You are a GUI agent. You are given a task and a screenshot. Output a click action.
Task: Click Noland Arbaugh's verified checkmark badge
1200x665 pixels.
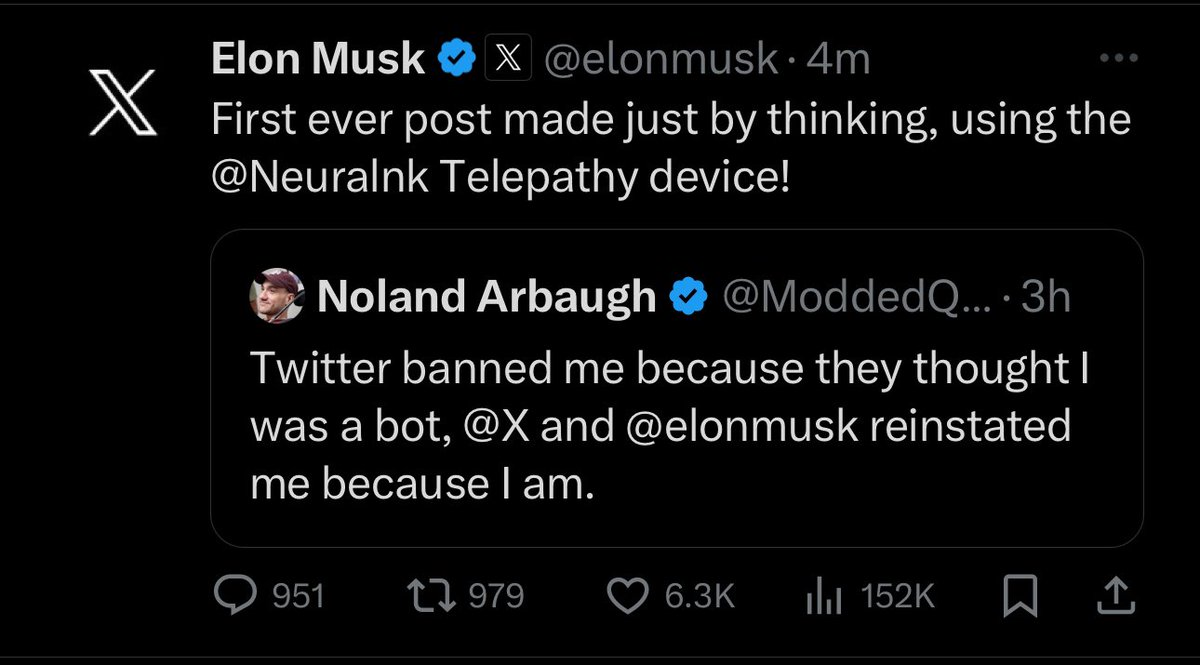pyautogui.click(x=689, y=297)
